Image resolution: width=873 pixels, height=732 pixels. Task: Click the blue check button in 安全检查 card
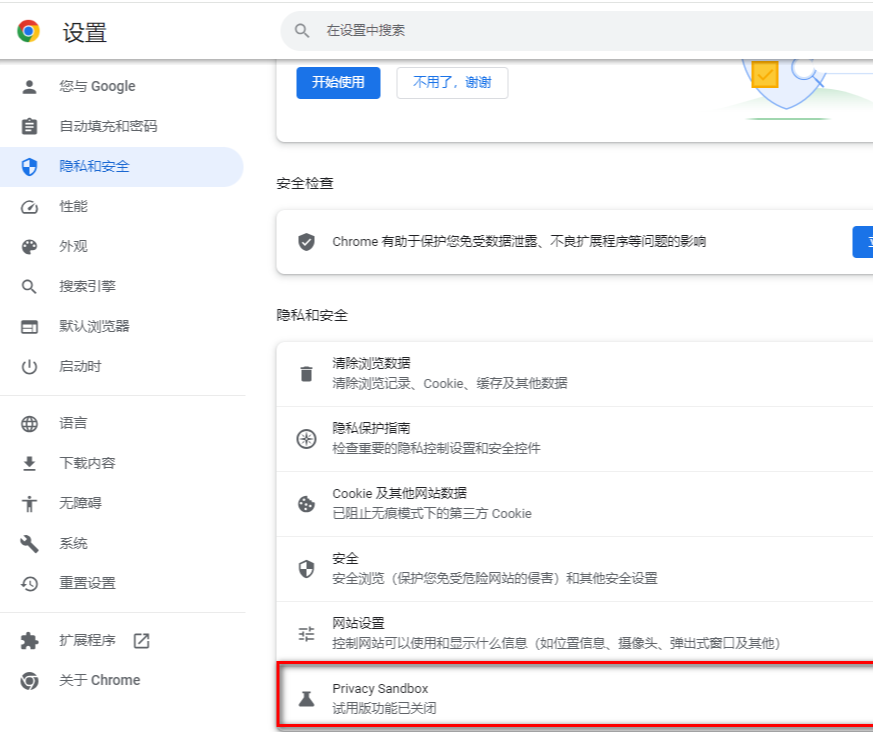click(862, 242)
